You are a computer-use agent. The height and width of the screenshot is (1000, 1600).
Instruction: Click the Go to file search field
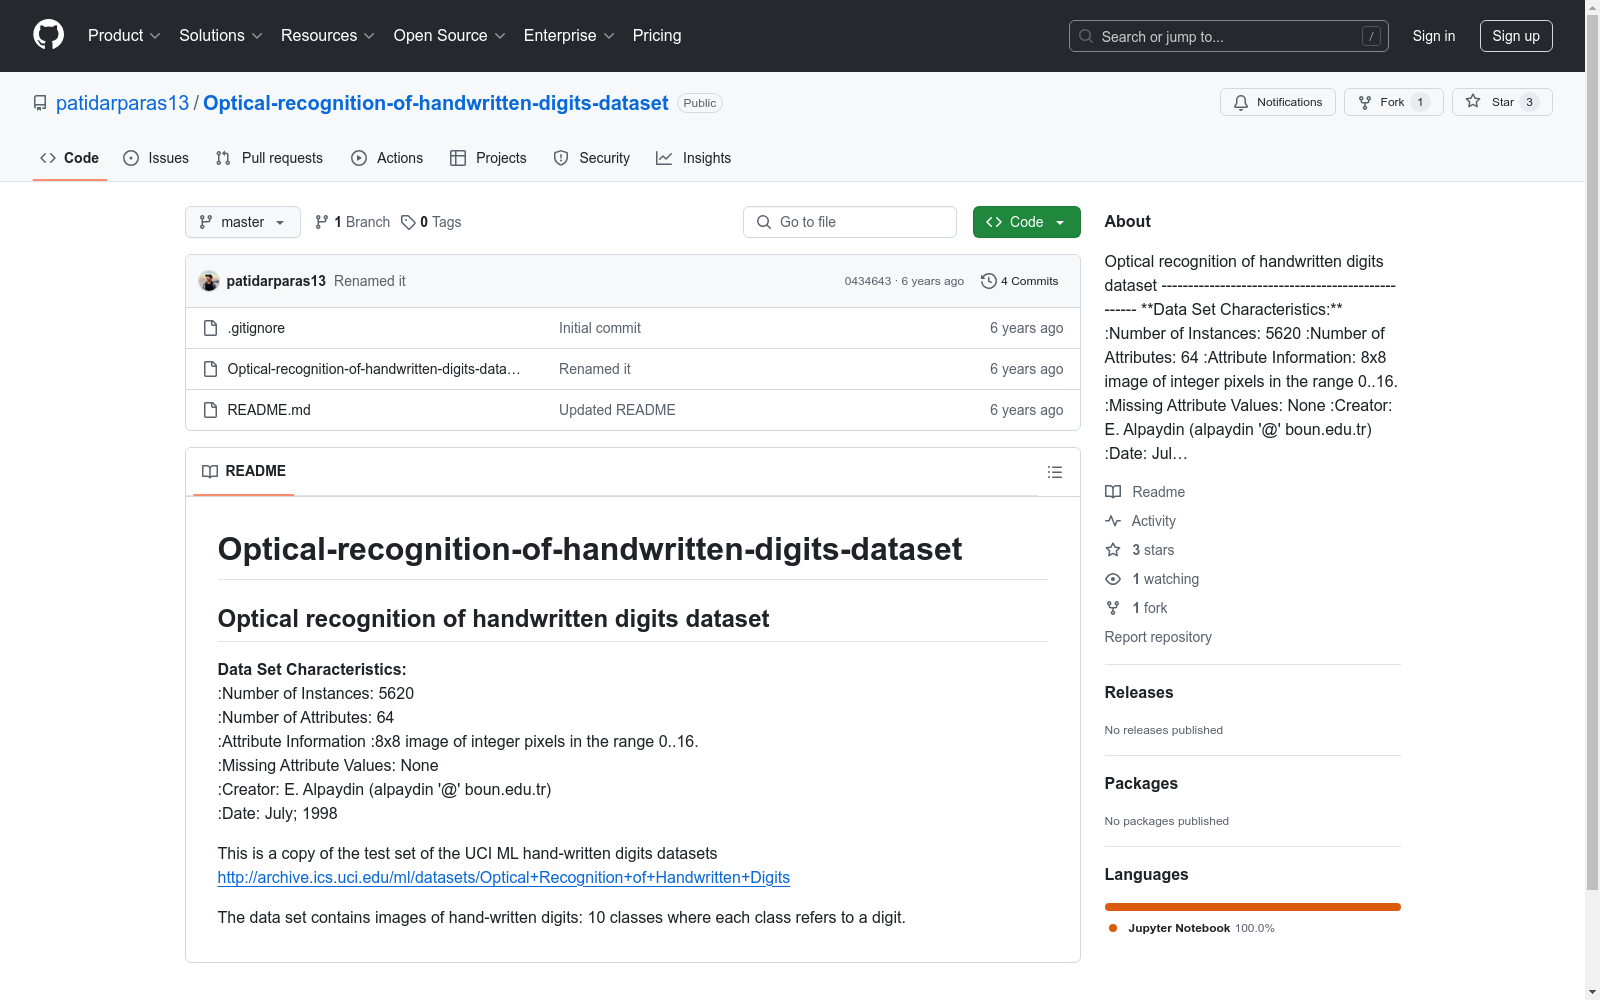tap(850, 222)
